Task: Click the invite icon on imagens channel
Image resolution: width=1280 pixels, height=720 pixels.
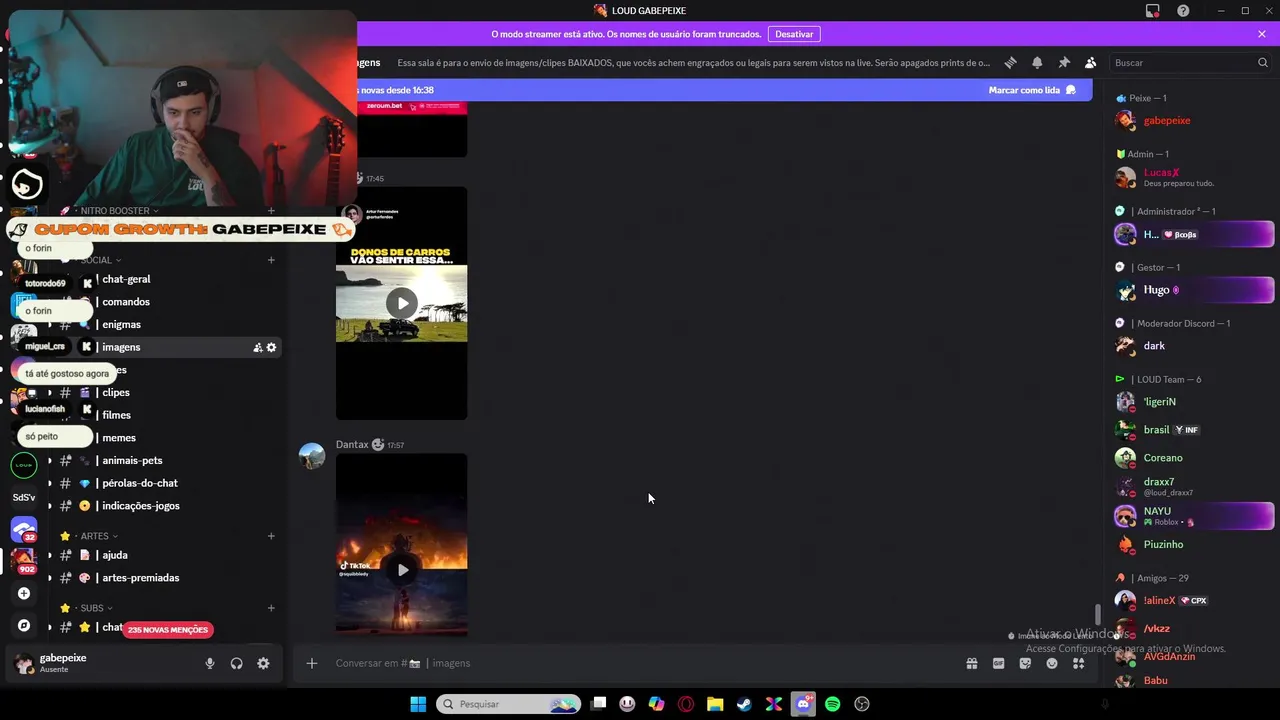Action: click(257, 347)
